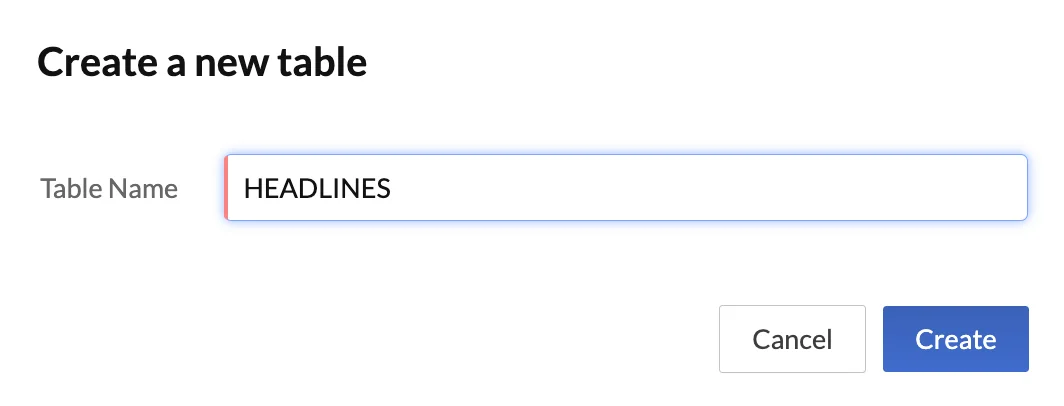Click the red required marker on the input
The height and width of the screenshot is (406, 1064).
tap(227, 188)
